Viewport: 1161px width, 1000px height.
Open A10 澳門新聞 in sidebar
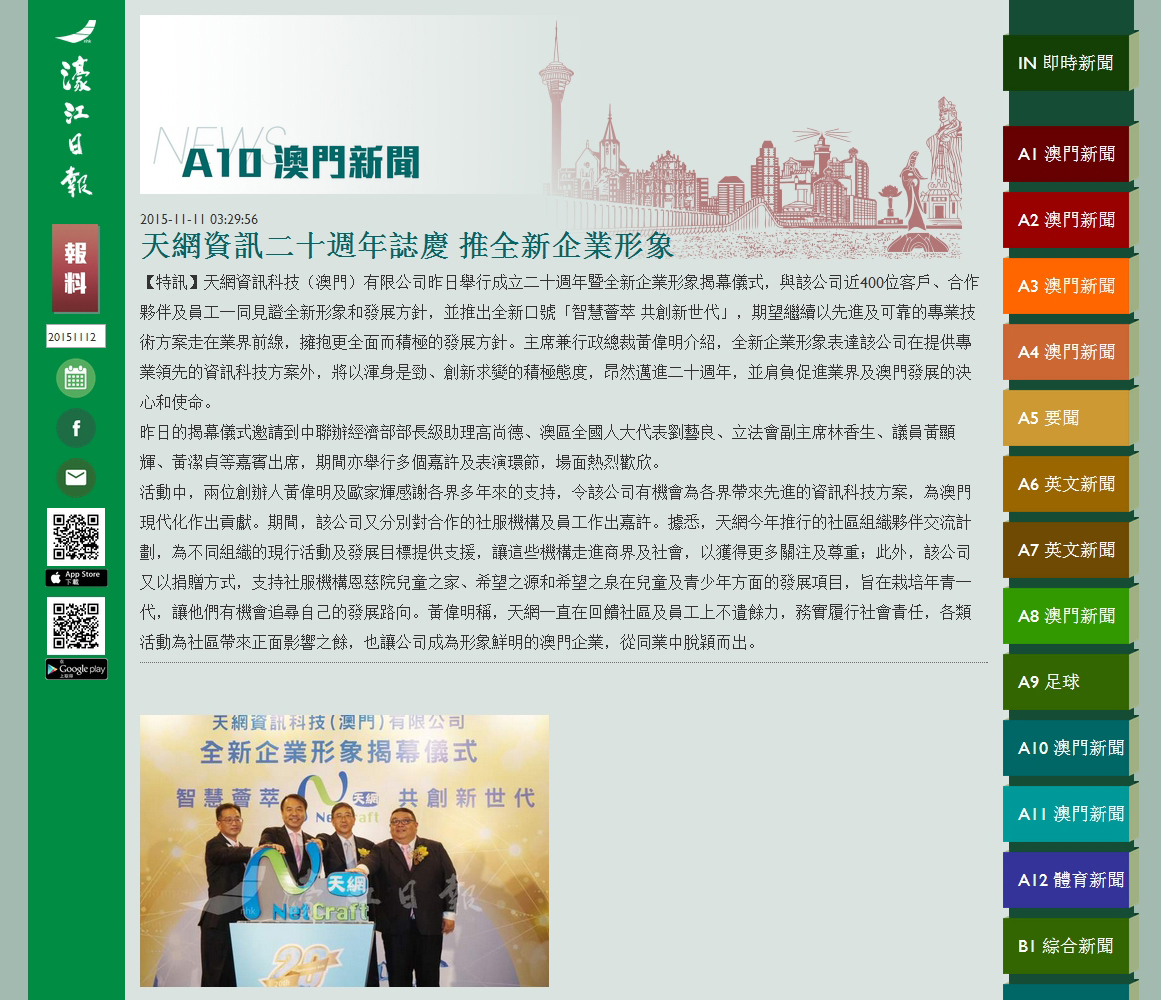[1065, 748]
